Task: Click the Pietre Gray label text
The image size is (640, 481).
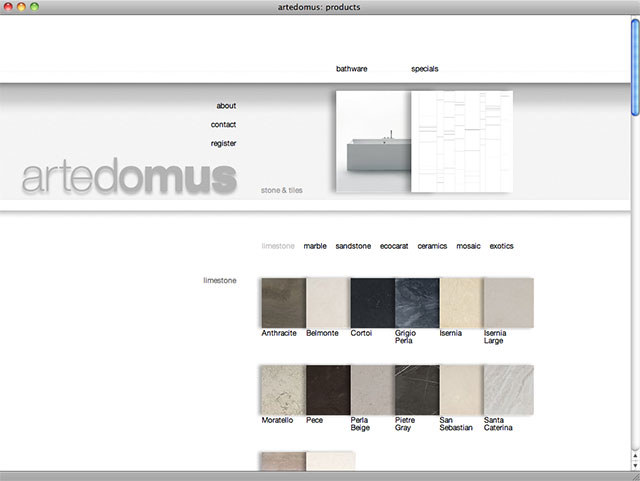Action: click(405, 424)
